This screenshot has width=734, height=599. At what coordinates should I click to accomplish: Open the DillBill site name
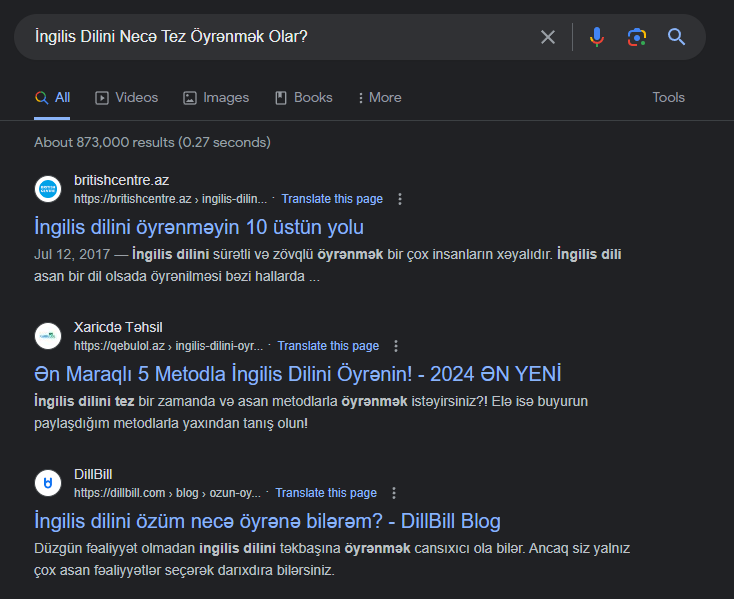click(x=93, y=474)
